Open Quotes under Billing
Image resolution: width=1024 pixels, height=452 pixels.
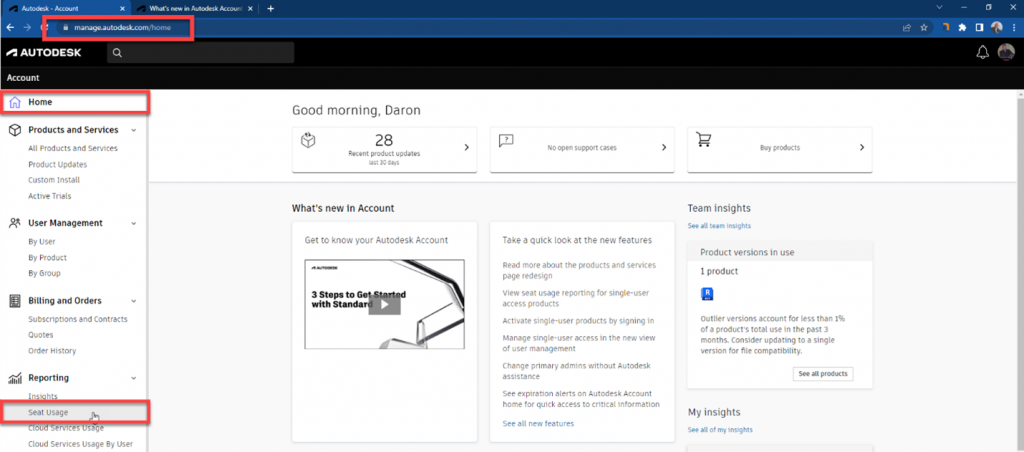coord(40,335)
